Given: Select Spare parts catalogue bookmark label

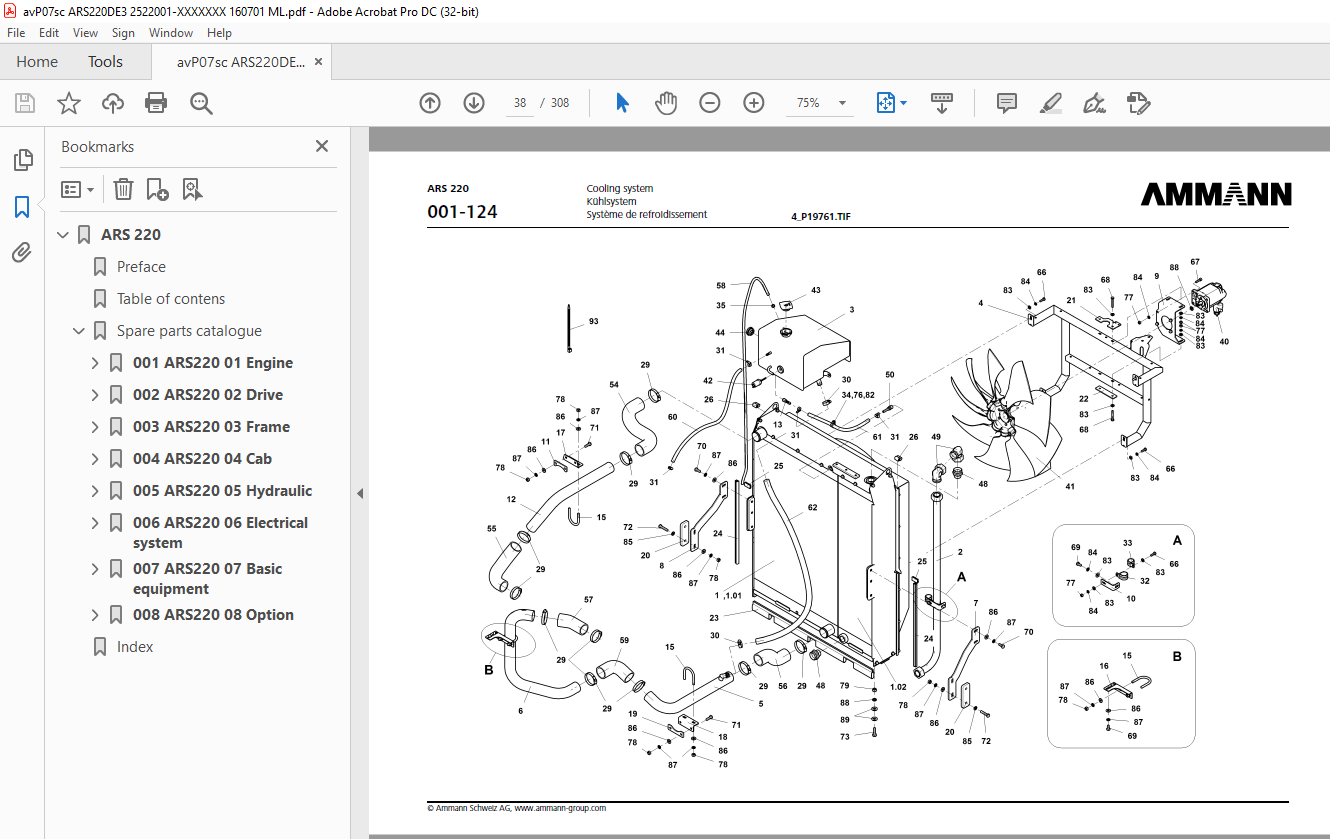Looking at the screenshot, I should [x=189, y=331].
